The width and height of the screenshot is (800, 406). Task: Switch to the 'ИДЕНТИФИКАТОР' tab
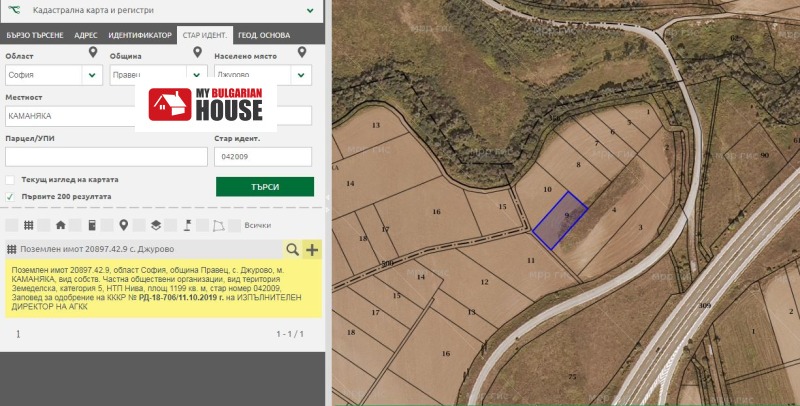140,35
